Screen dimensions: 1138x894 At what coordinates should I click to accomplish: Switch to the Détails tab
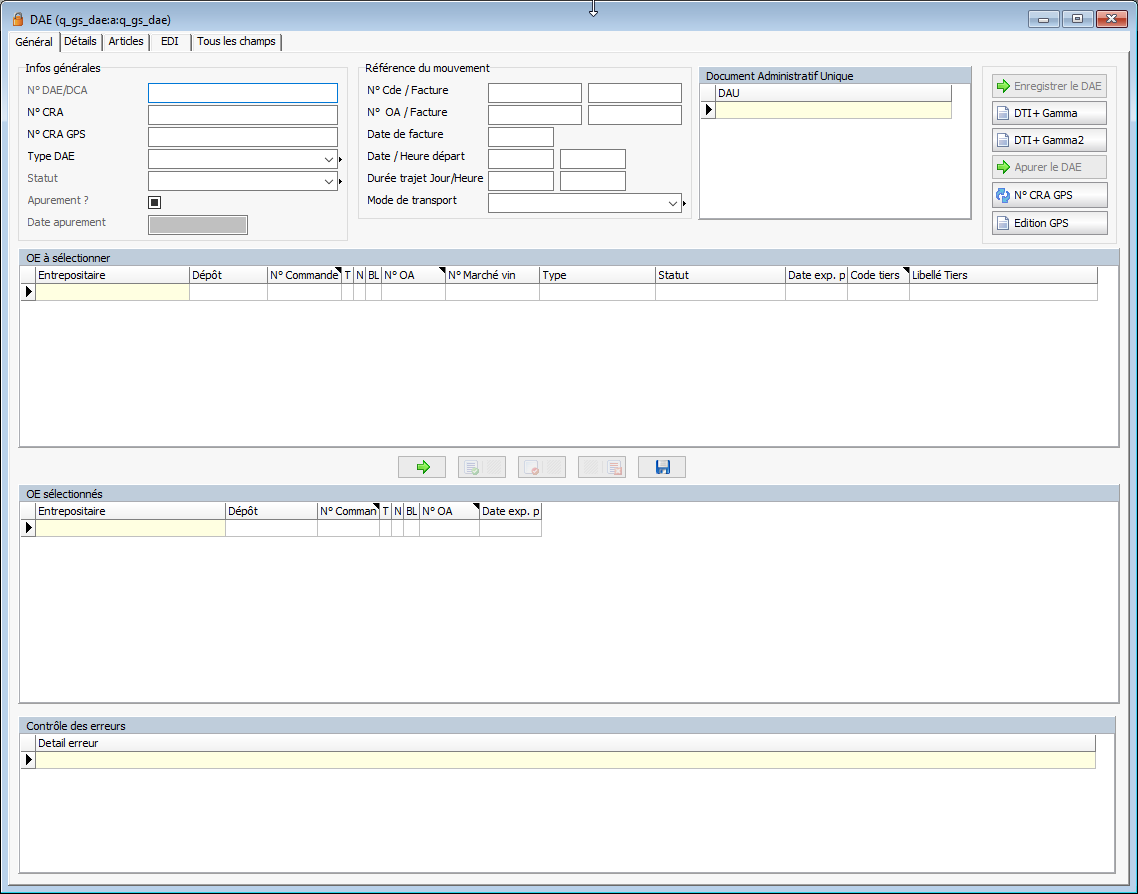80,42
